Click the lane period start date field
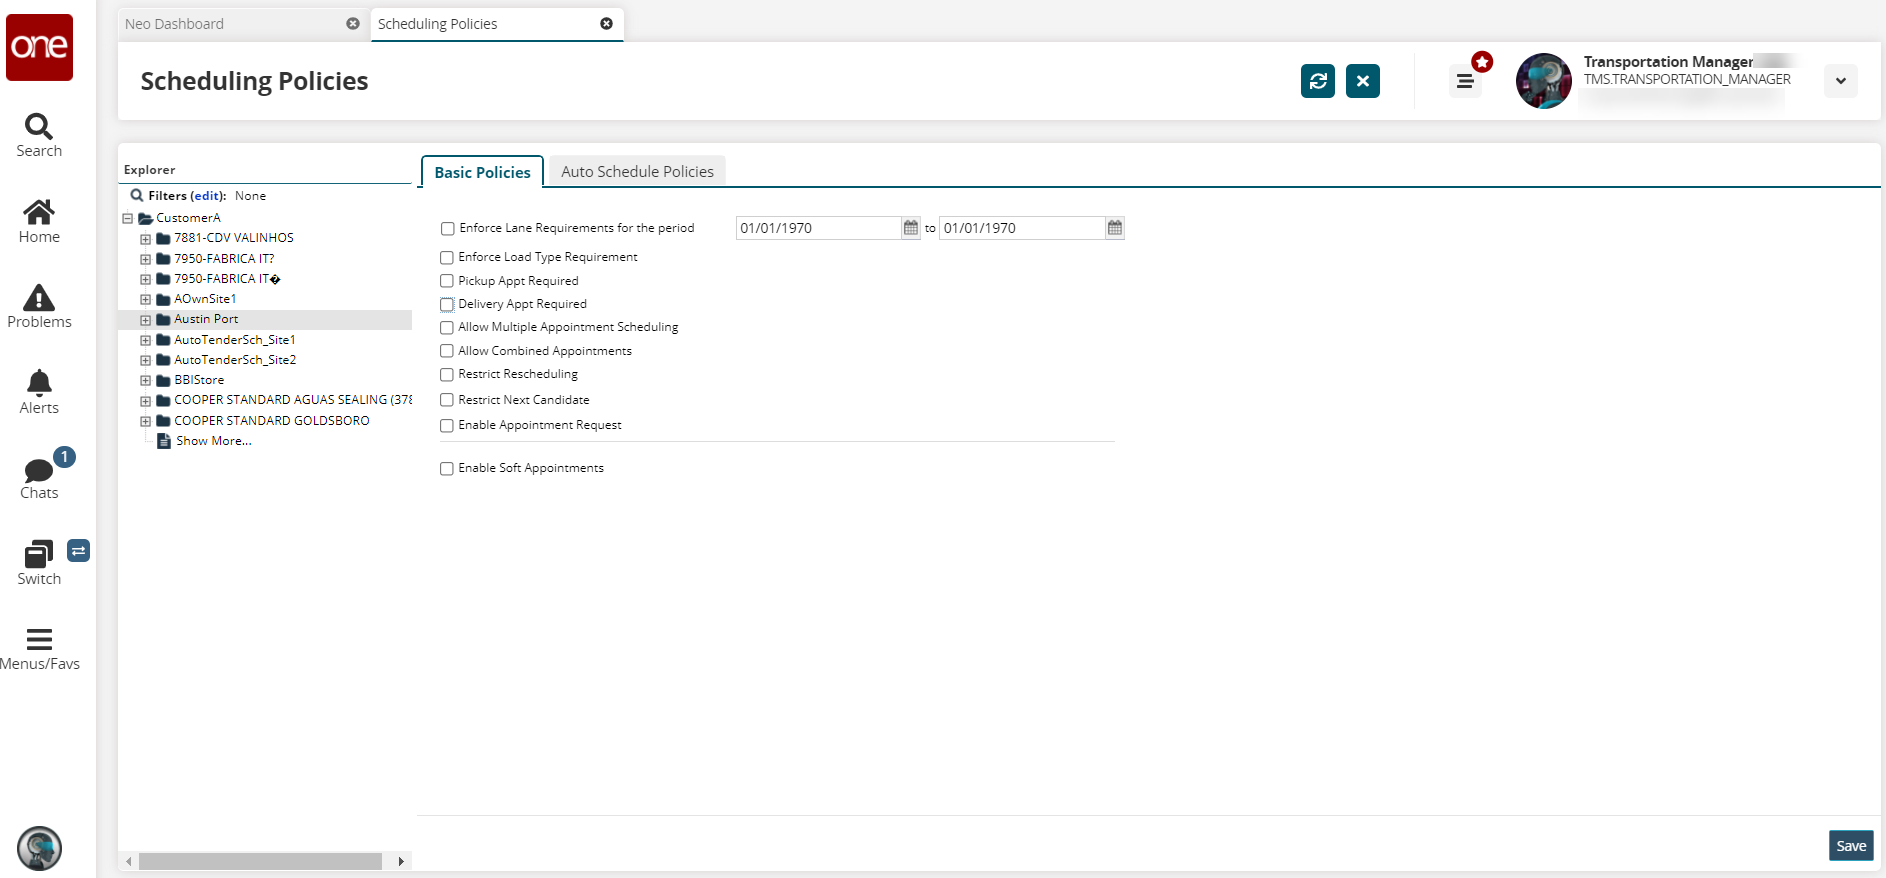Image resolution: width=1886 pixels, height=878 pixels. (x=819, y=228)
